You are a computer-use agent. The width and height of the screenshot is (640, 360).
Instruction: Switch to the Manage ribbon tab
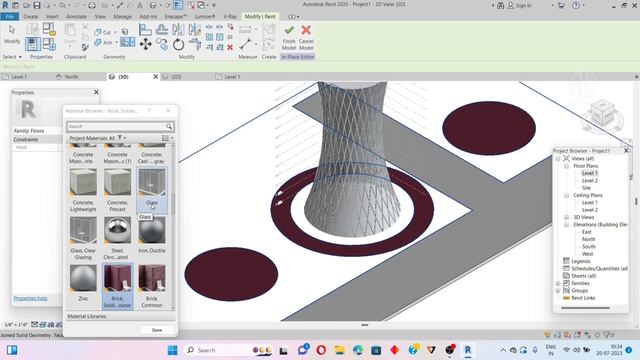122,16
